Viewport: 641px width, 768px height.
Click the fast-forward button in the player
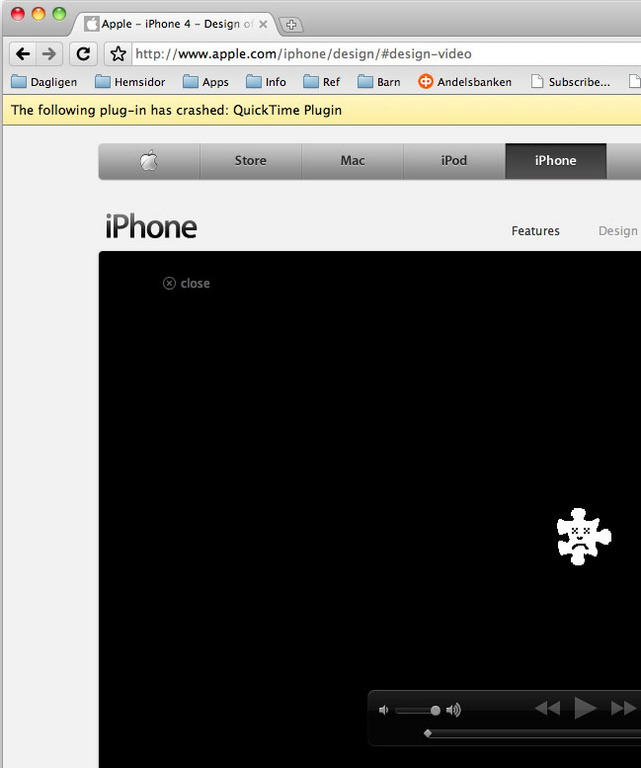(x=623, y=709)
